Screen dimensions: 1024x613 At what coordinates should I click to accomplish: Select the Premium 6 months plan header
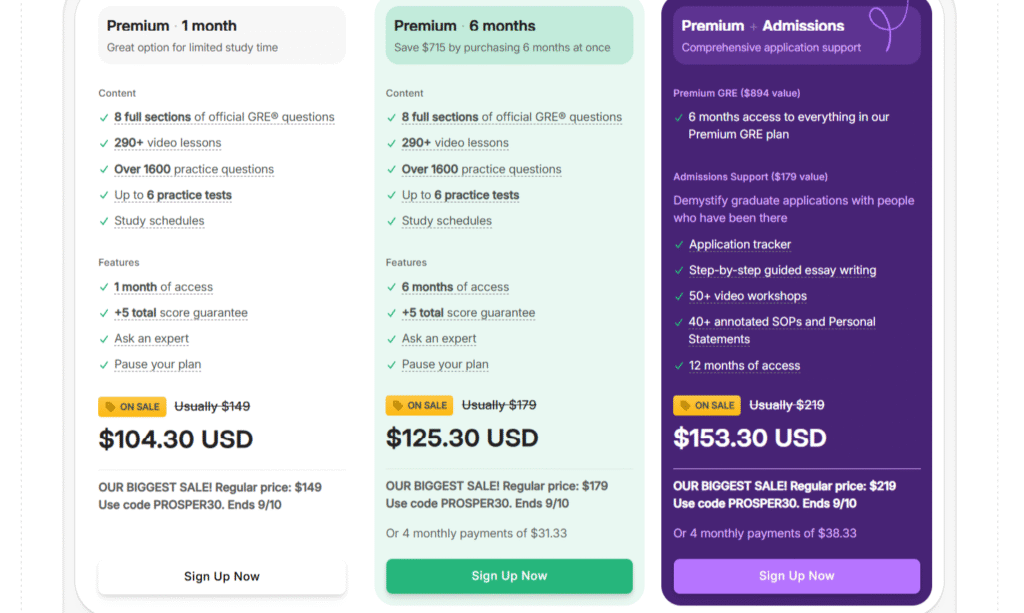[509, 35]
